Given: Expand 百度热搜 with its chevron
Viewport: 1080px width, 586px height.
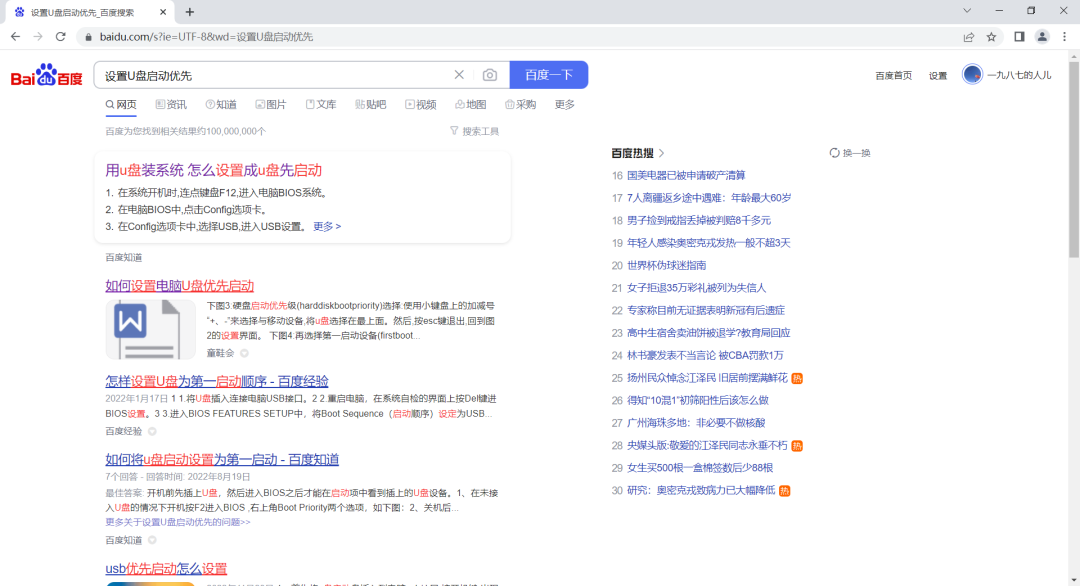Looking at the screenshot, I should 661,153.
